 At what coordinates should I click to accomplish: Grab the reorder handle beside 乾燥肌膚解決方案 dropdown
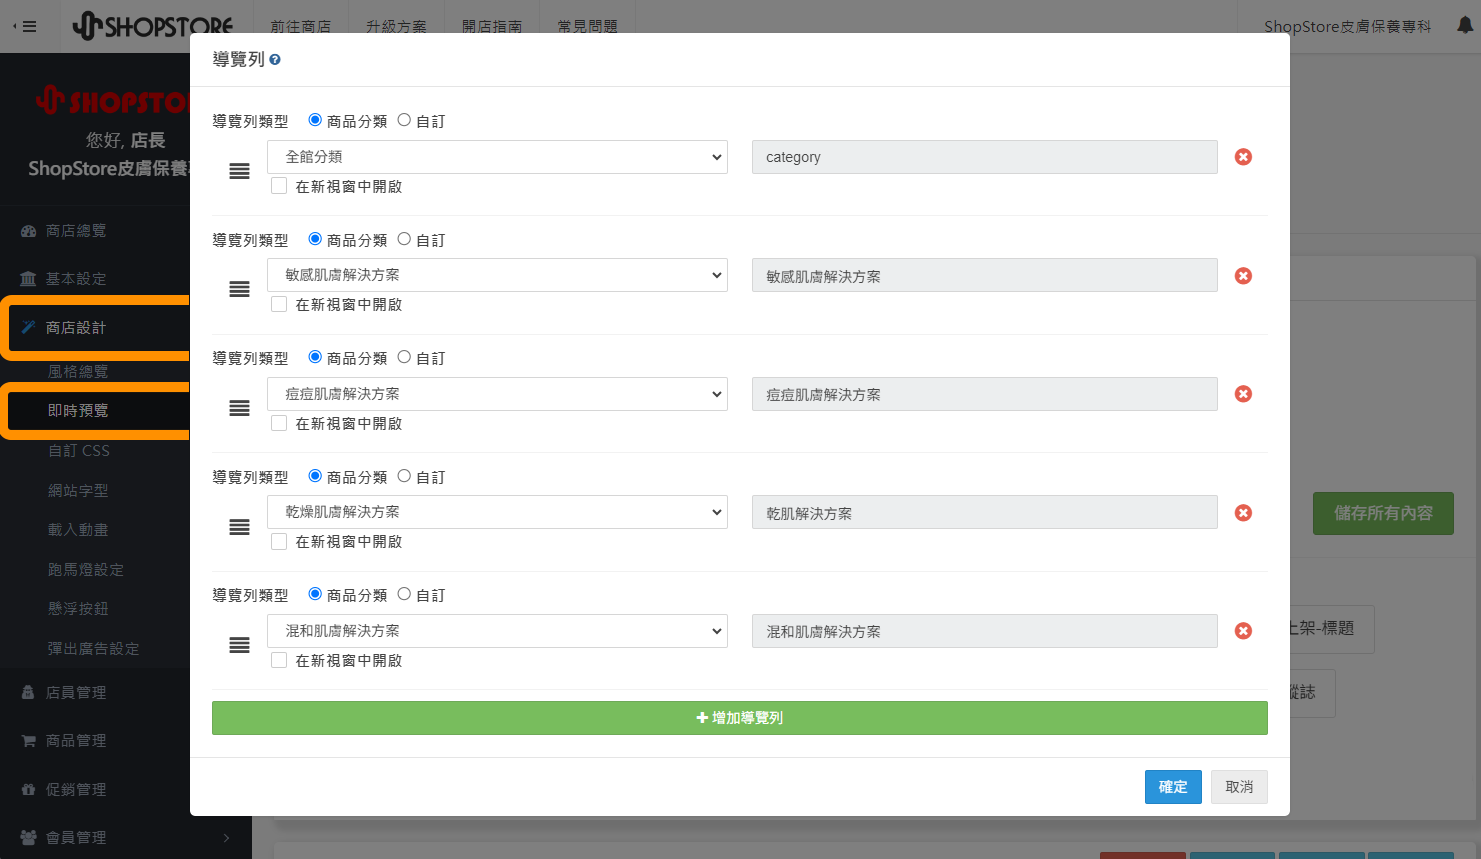click(x=239, y=526)
